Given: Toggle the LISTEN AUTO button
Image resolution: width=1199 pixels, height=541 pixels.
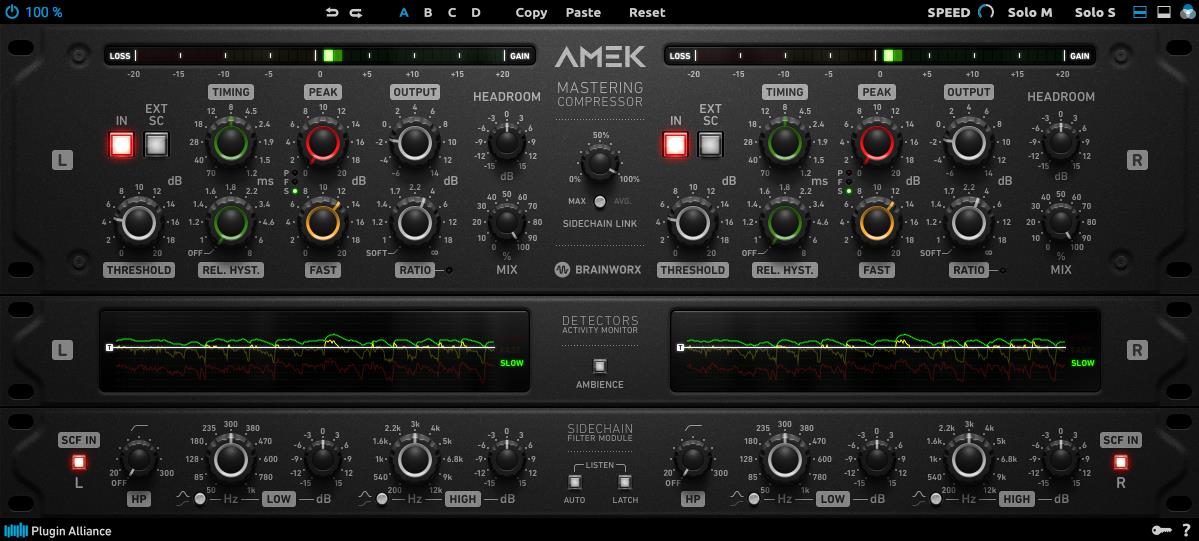Looking at the screenshot, I should (574, 482).
